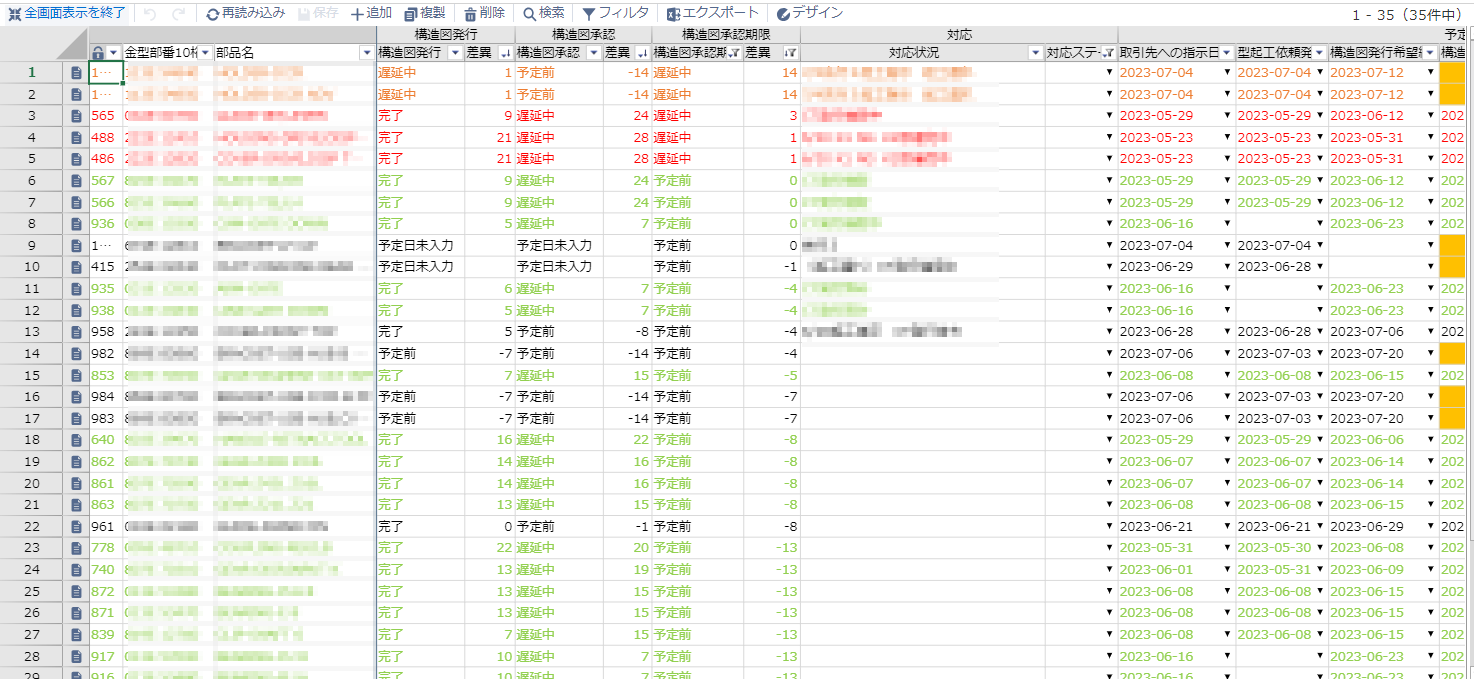Click the 対応 column group header

click(x=958, y=34)
